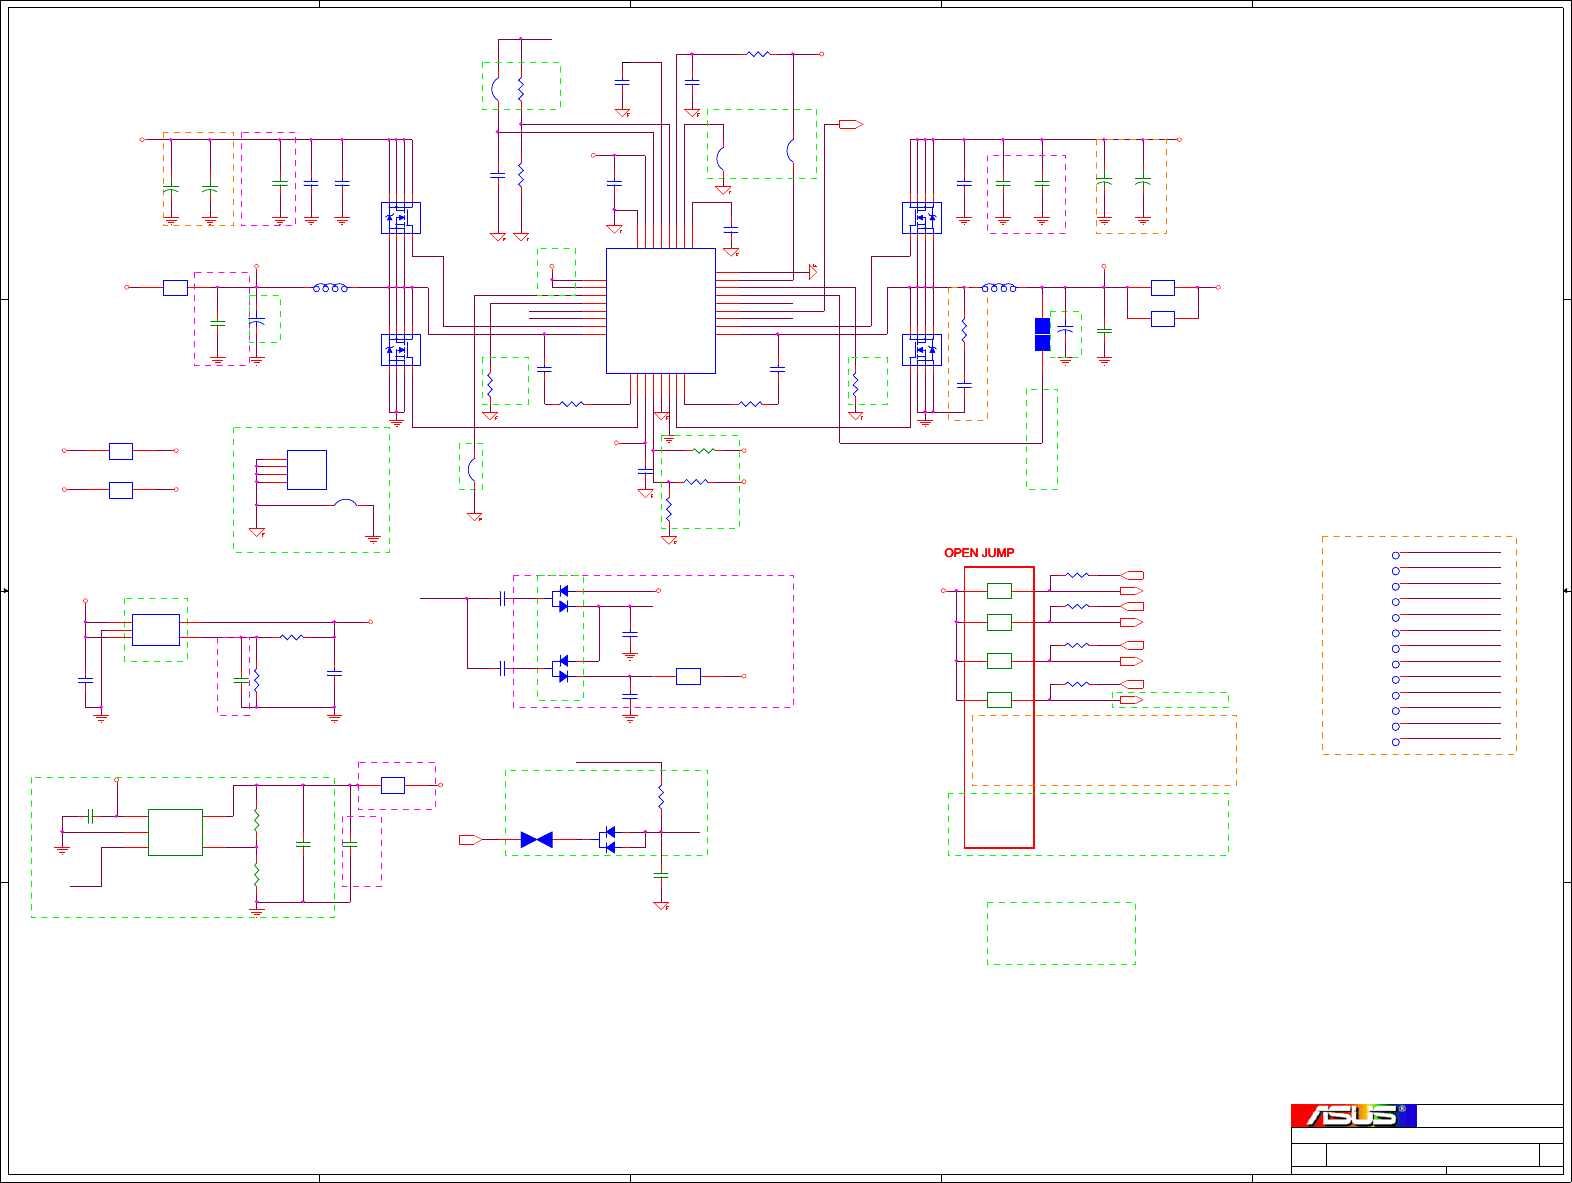Select the upper-right MOSFET symbol
The width and height of the screenshot is (1572, 1183).
click(x=922, y=218)
